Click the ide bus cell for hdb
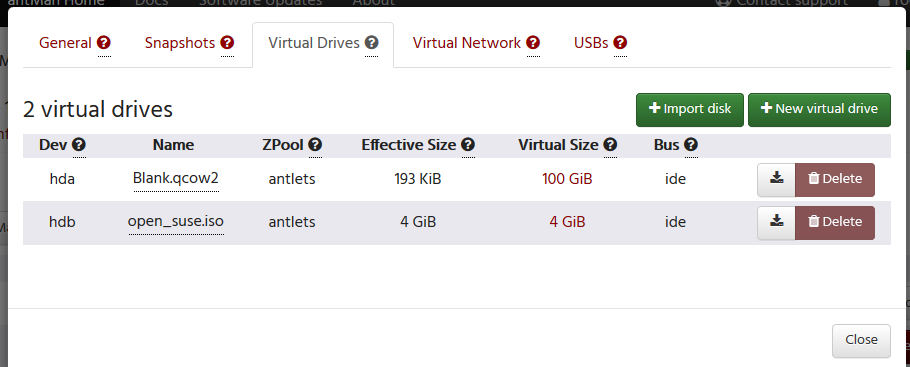 point(676,222)
